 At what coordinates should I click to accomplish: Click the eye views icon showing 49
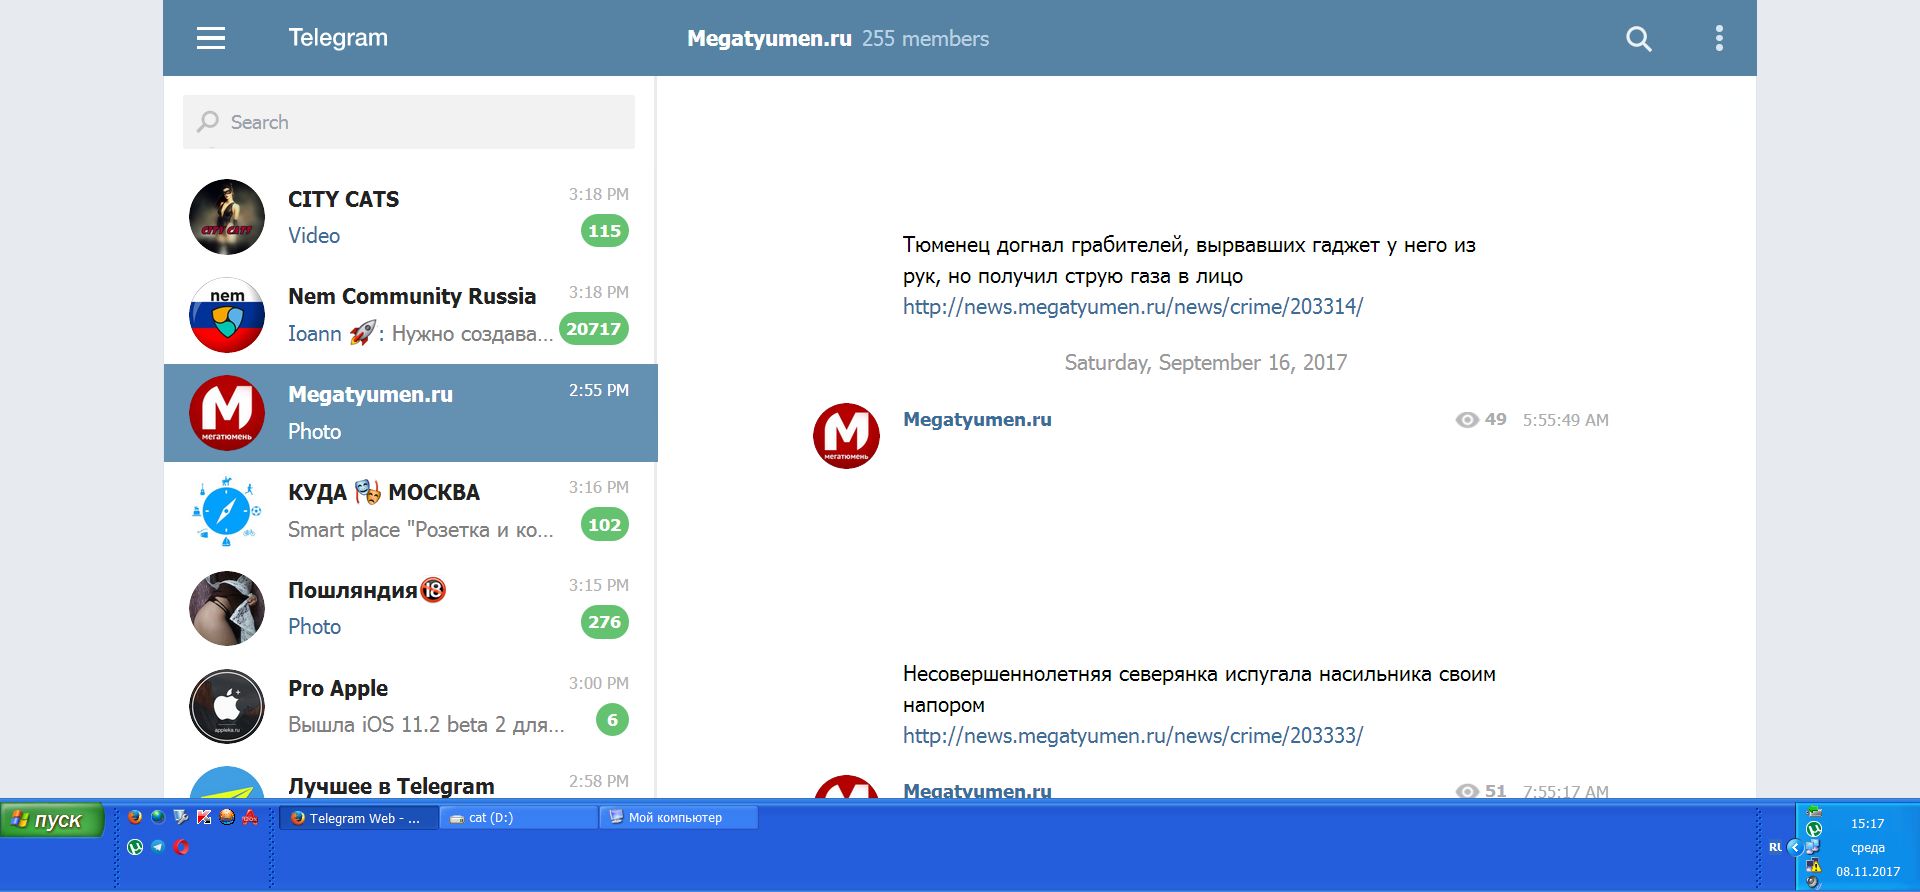click(x=1467, y=420)
